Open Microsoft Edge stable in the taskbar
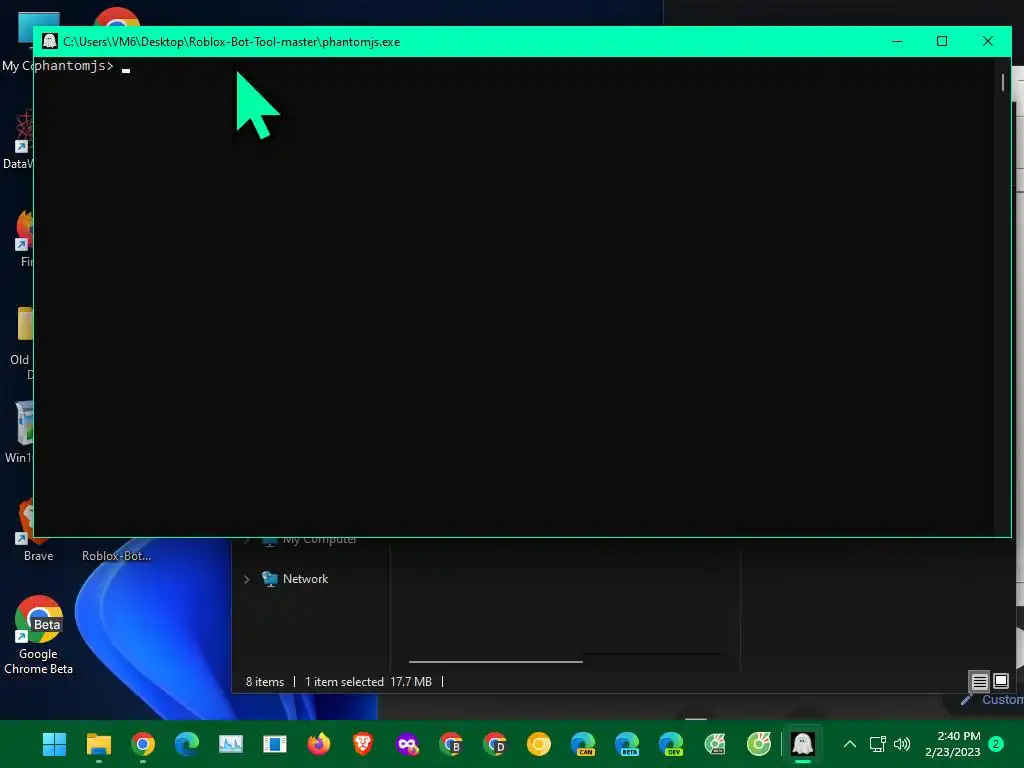The width and height of the screenshot is (1024, 768). click(187, 744)
